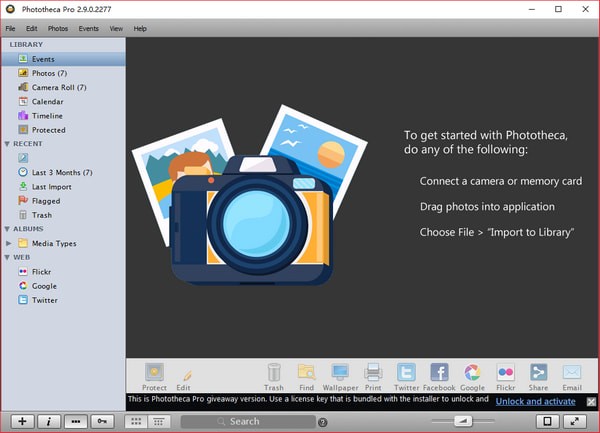The height and width of the screenshot is (433, 600).
Task: Switch to thumbnail grid view
Action: pyautogui.click(x=136, y=421)
